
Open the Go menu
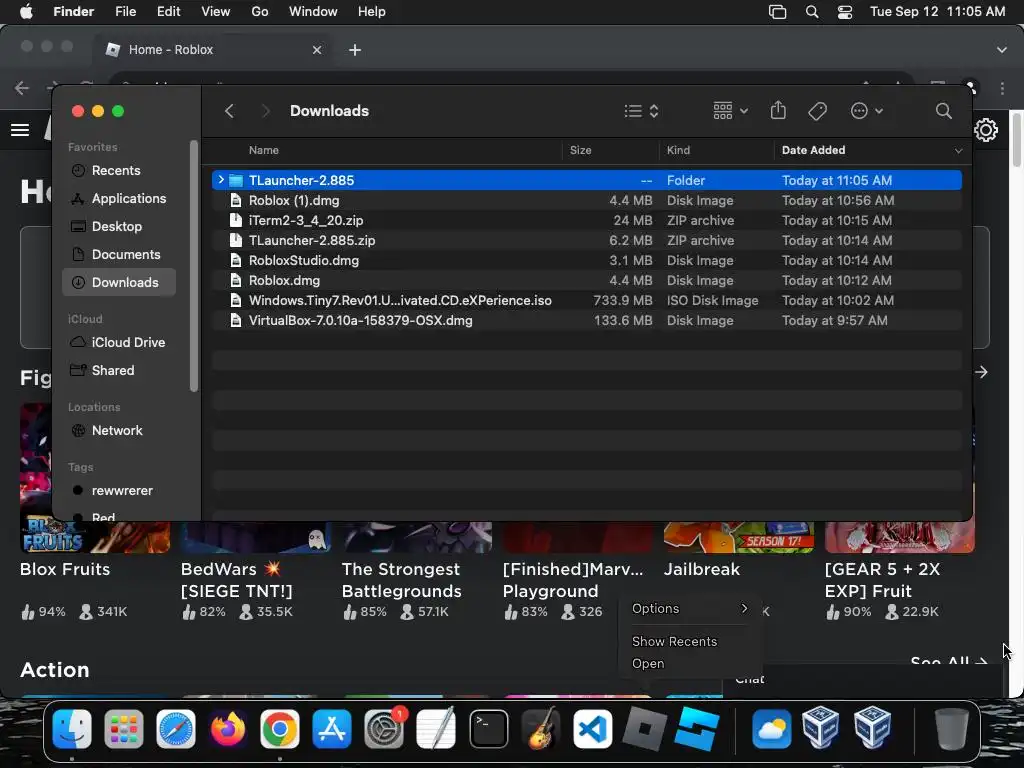pyautogui.click(x=260, y=12)
